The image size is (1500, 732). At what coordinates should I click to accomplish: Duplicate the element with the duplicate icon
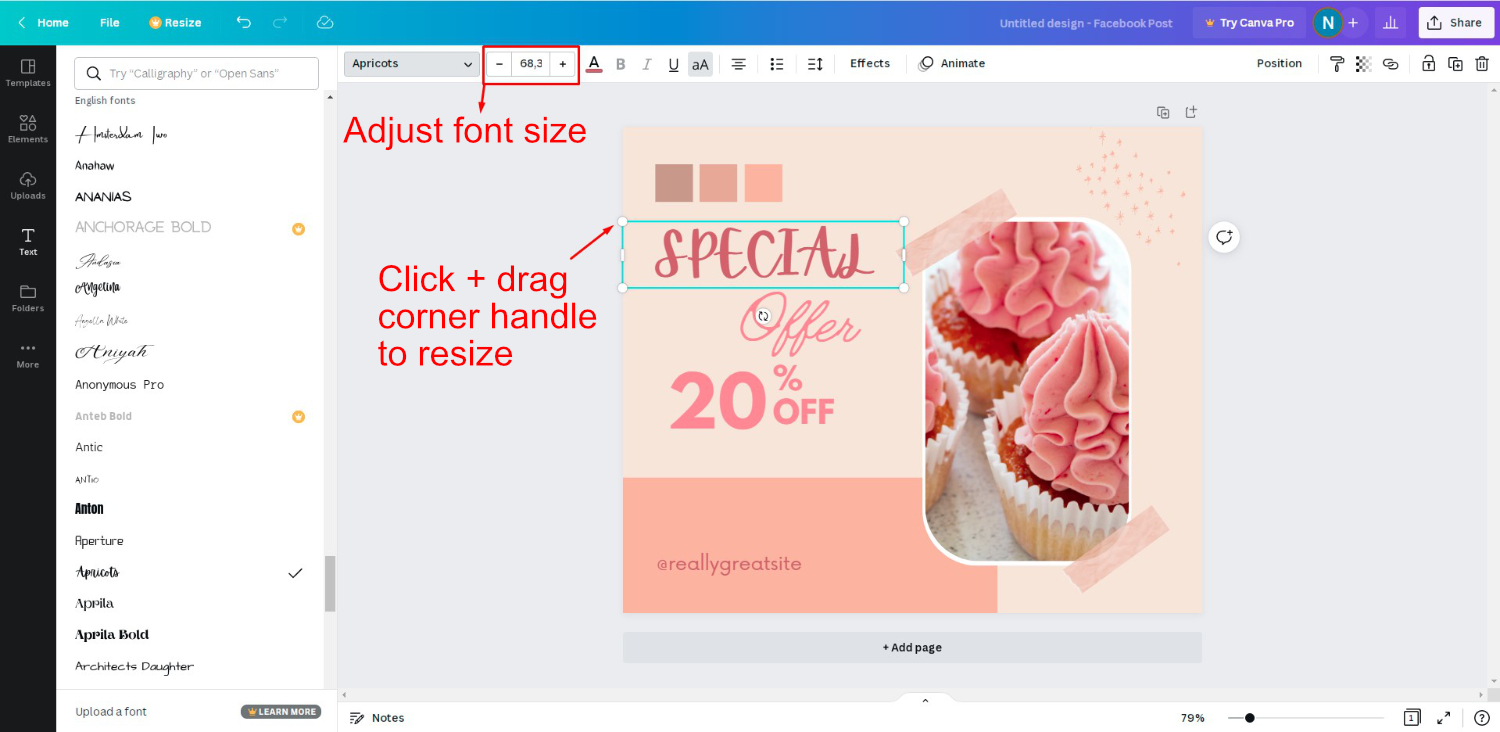point(1455,63)
